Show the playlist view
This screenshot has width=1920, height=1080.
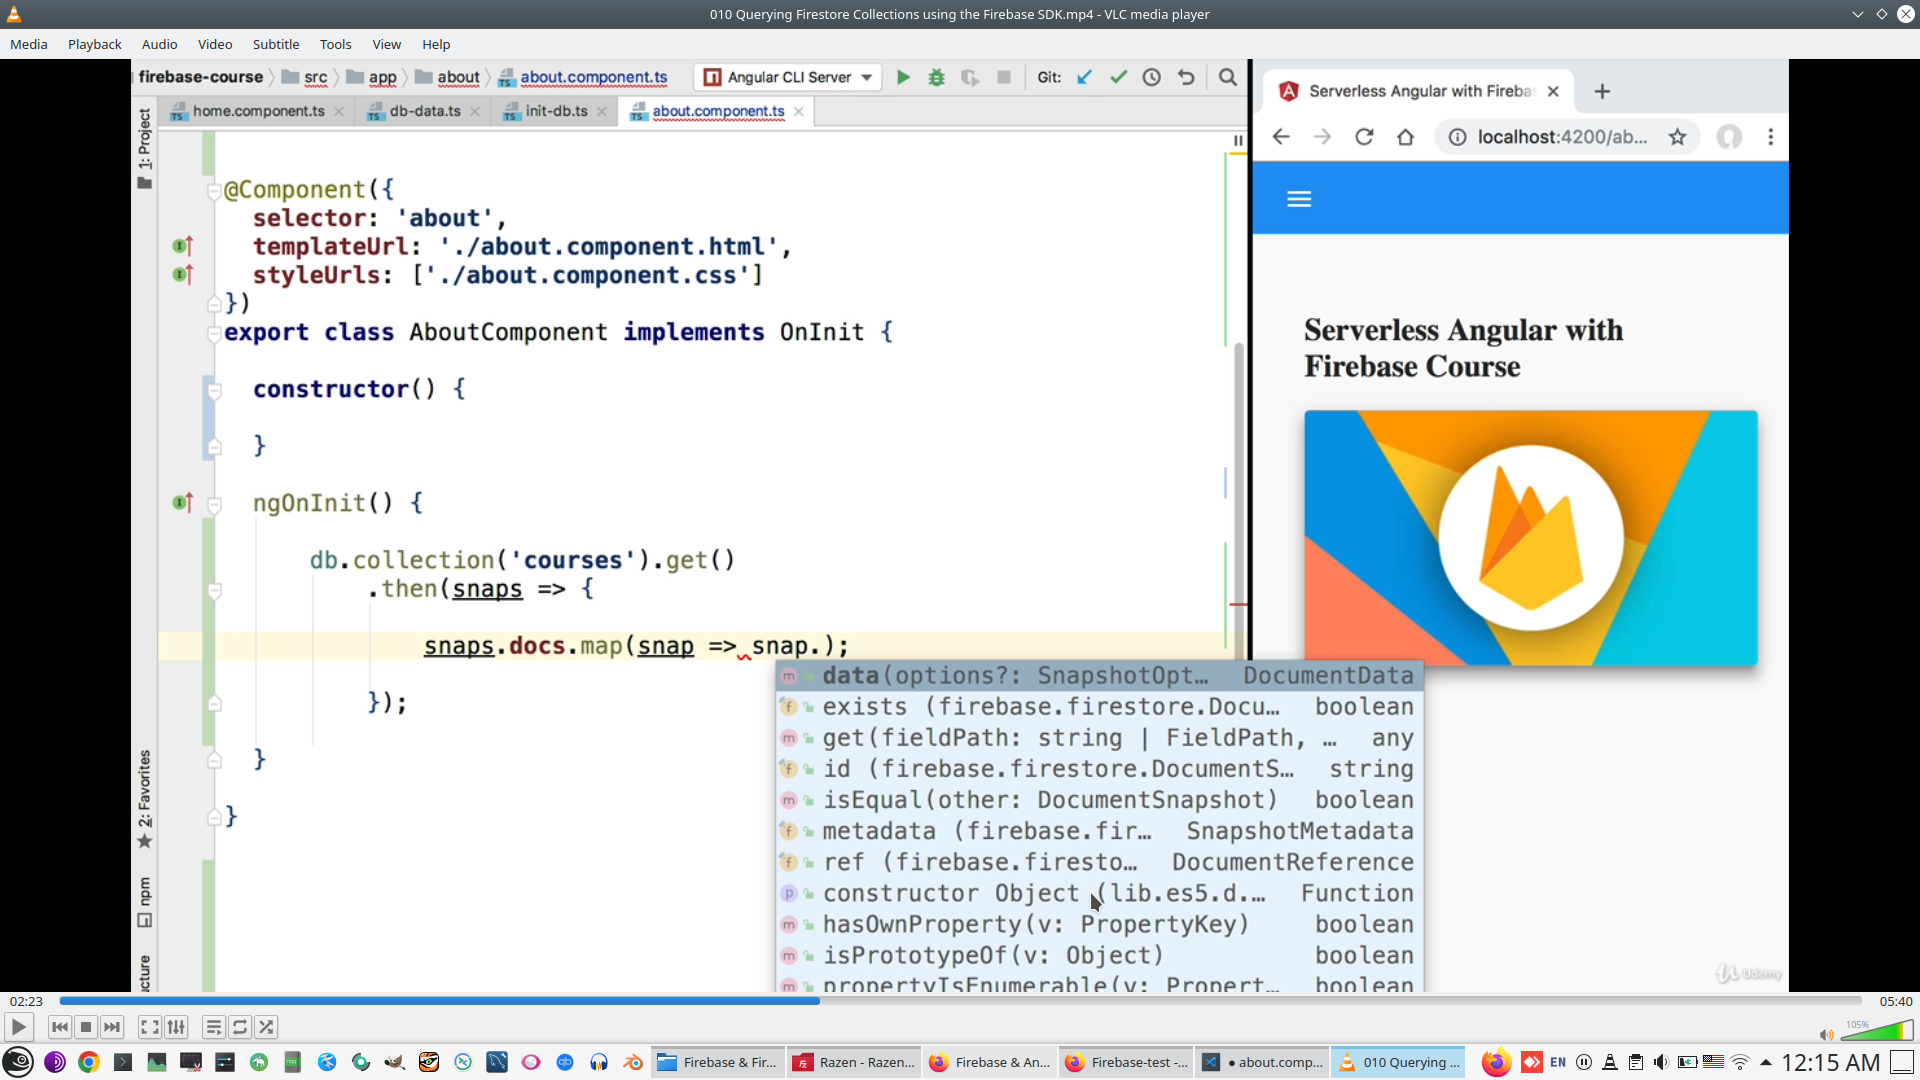213,1027
